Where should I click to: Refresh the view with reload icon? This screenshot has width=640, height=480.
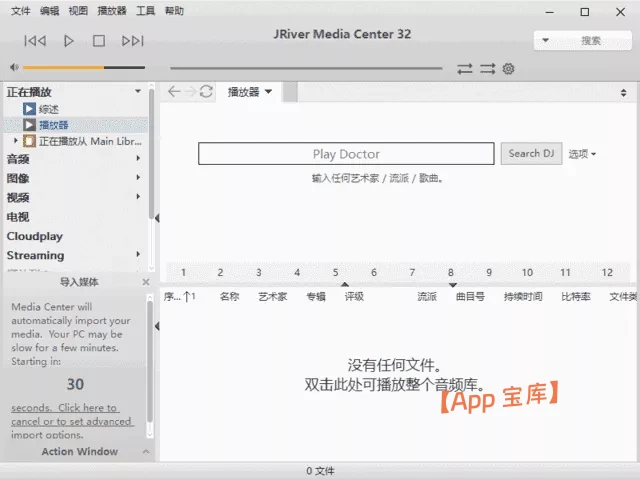pyautogui.click(x=206, y=91)
